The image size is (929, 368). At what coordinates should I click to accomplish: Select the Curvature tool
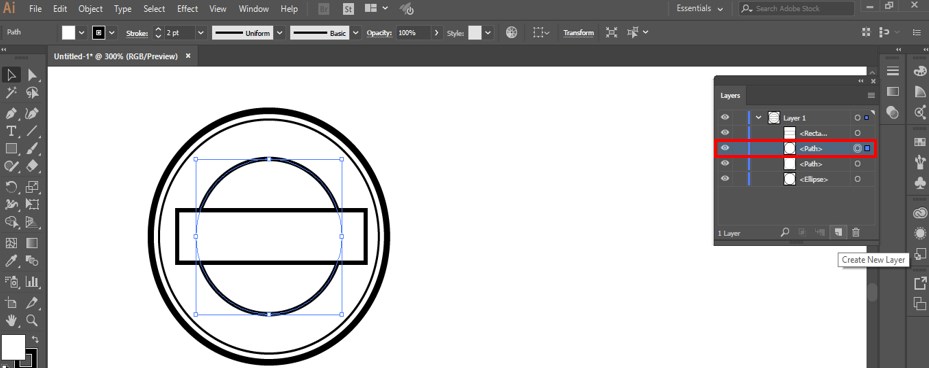(x=32, y=113)
